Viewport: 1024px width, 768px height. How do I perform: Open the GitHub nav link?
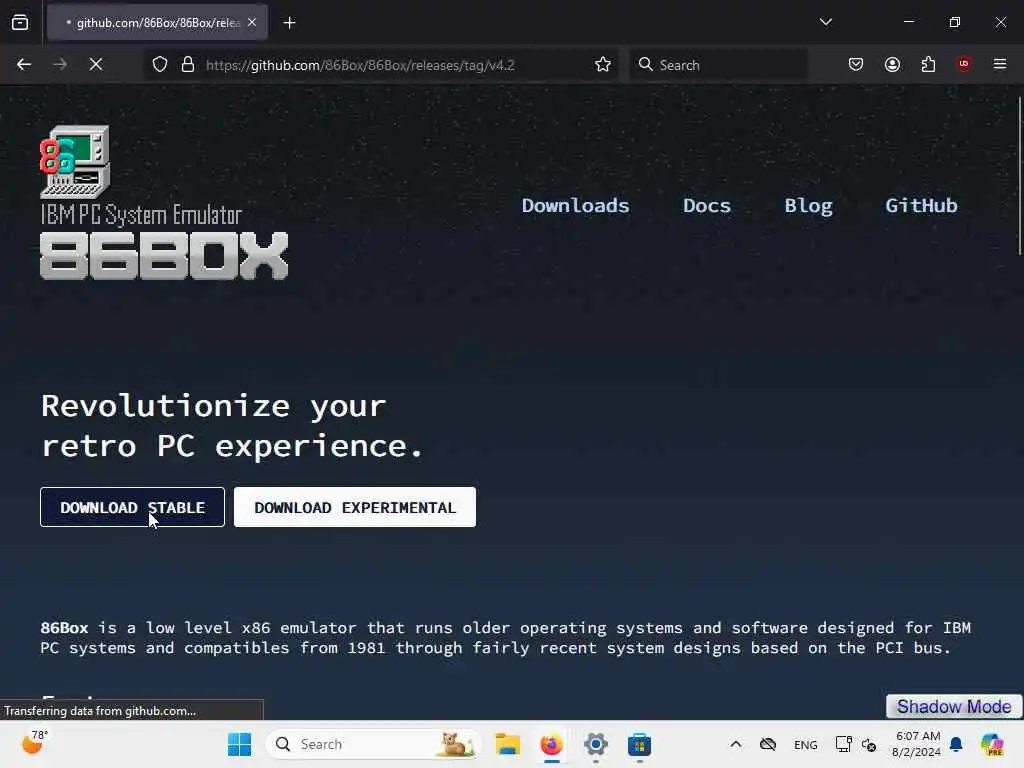tap(921, 206)
